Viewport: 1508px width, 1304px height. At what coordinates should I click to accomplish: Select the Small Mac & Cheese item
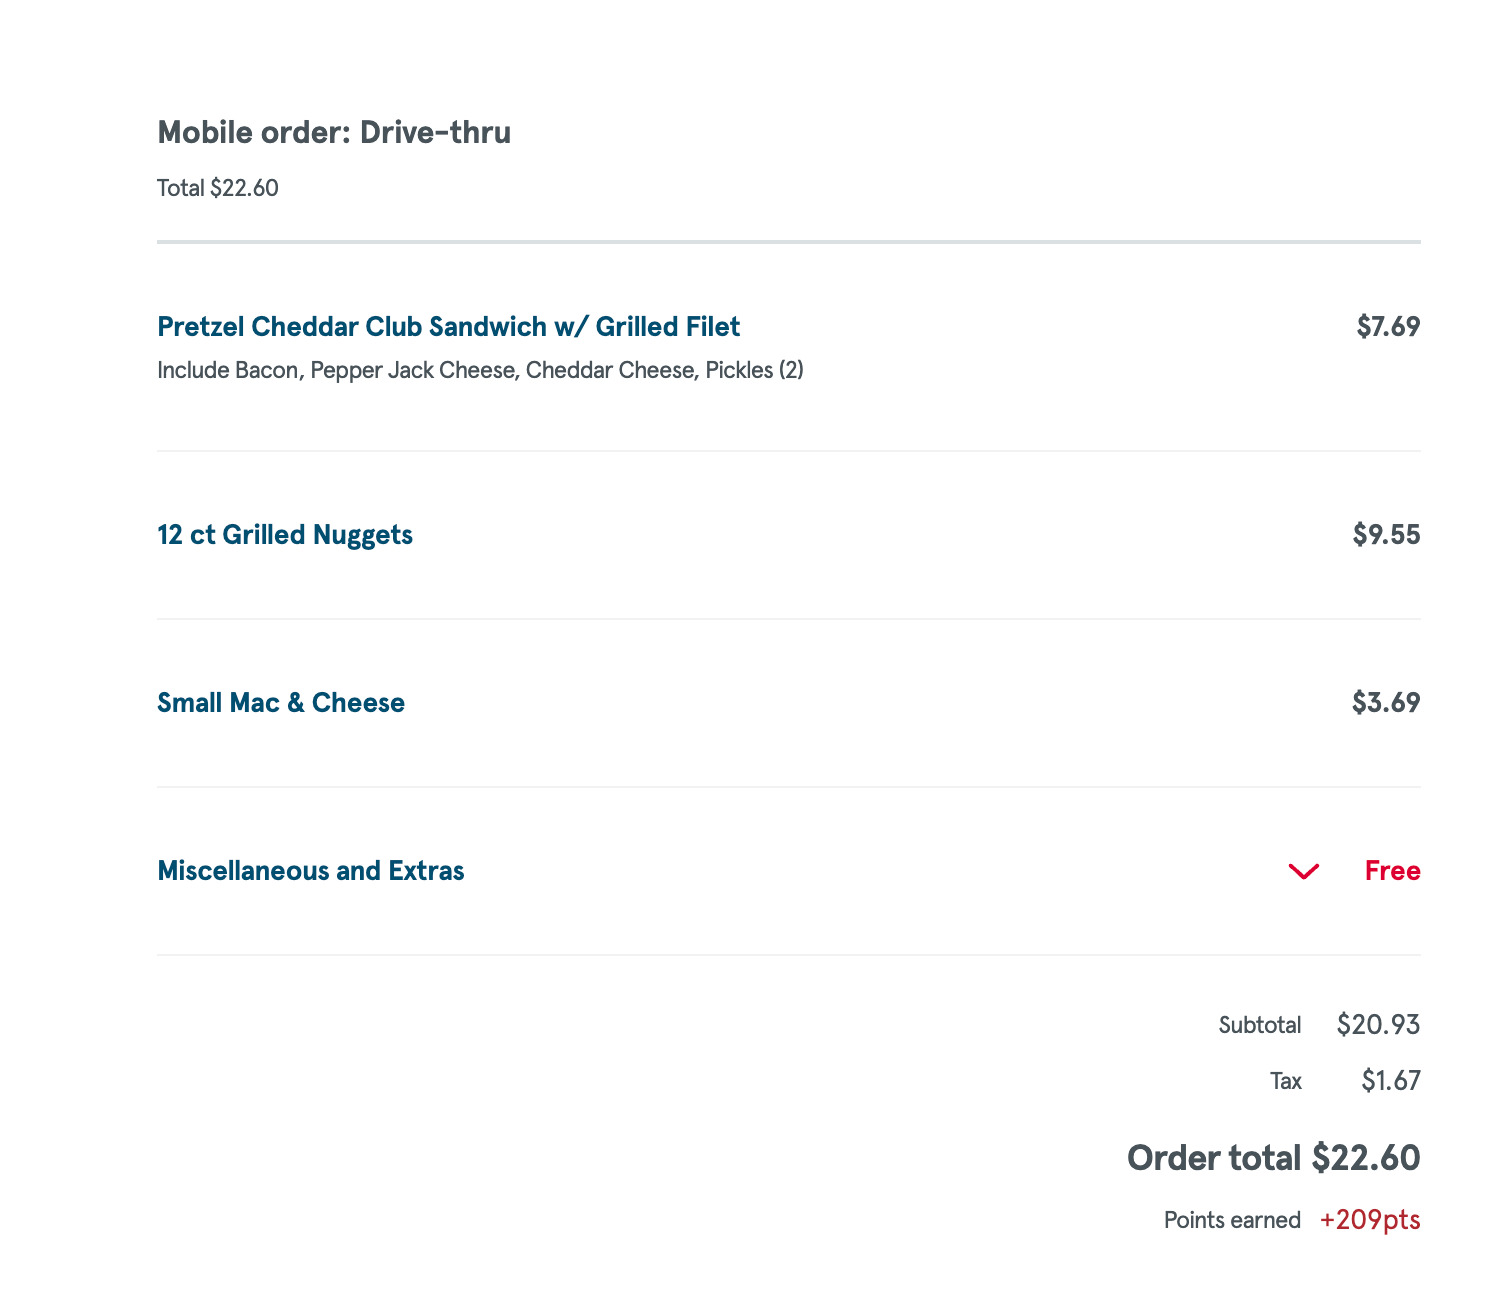point(281,703)
